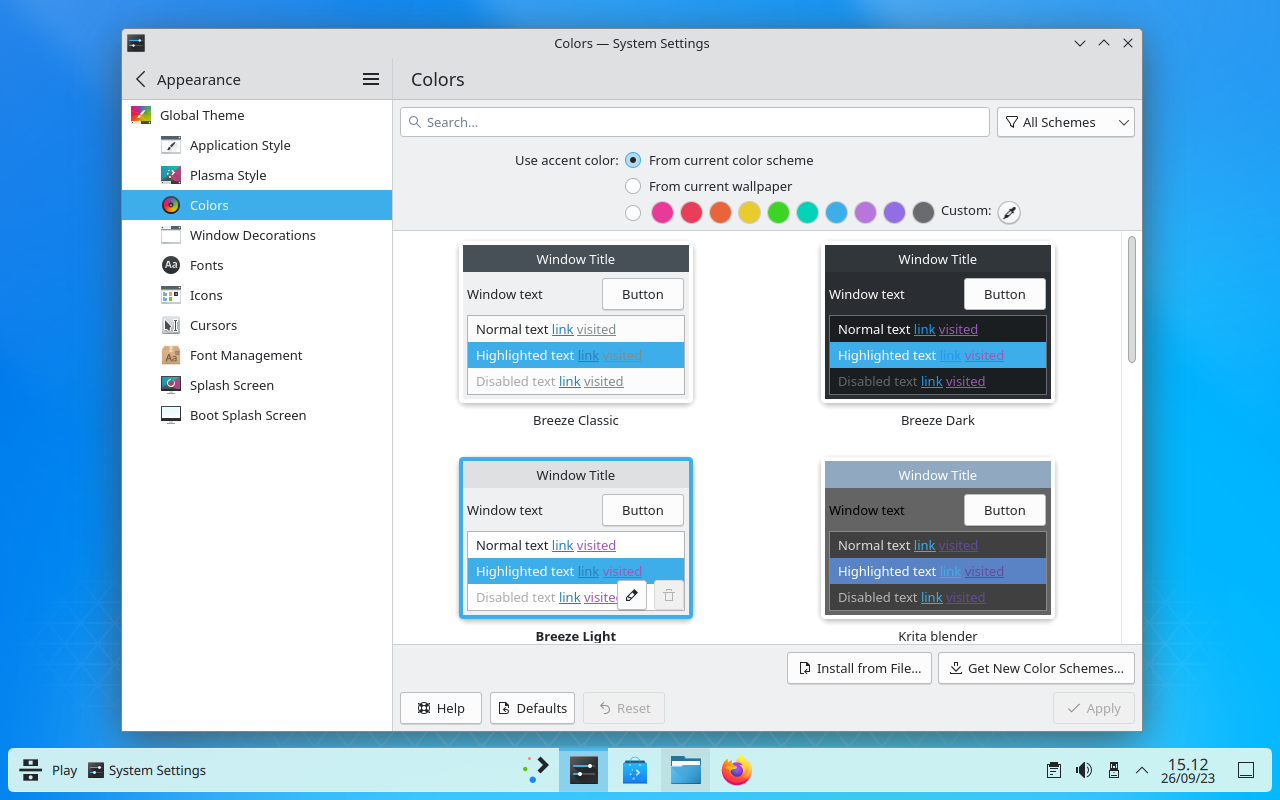Click the trash icon on Breeze Light scheme

[x=669, y=595]
